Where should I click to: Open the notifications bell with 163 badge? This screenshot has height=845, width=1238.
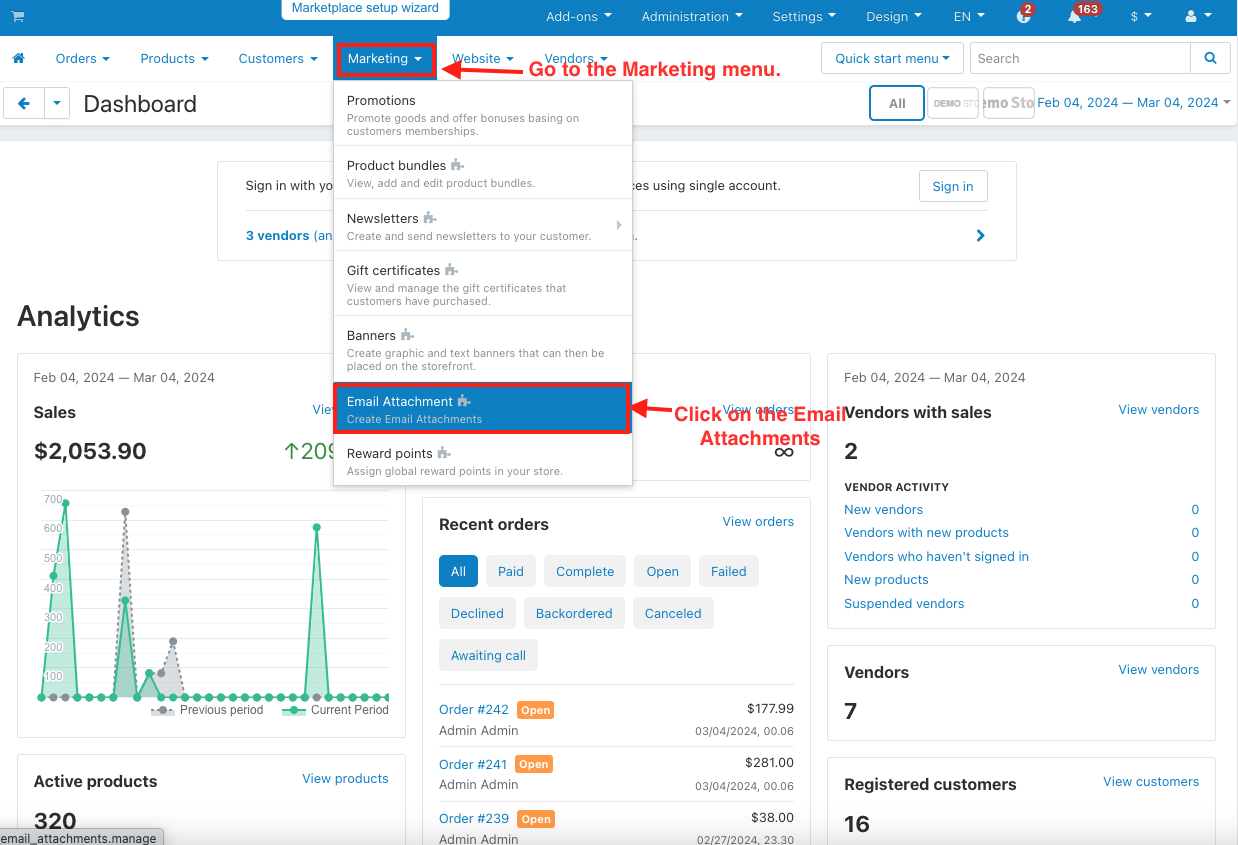point(1077,17)
